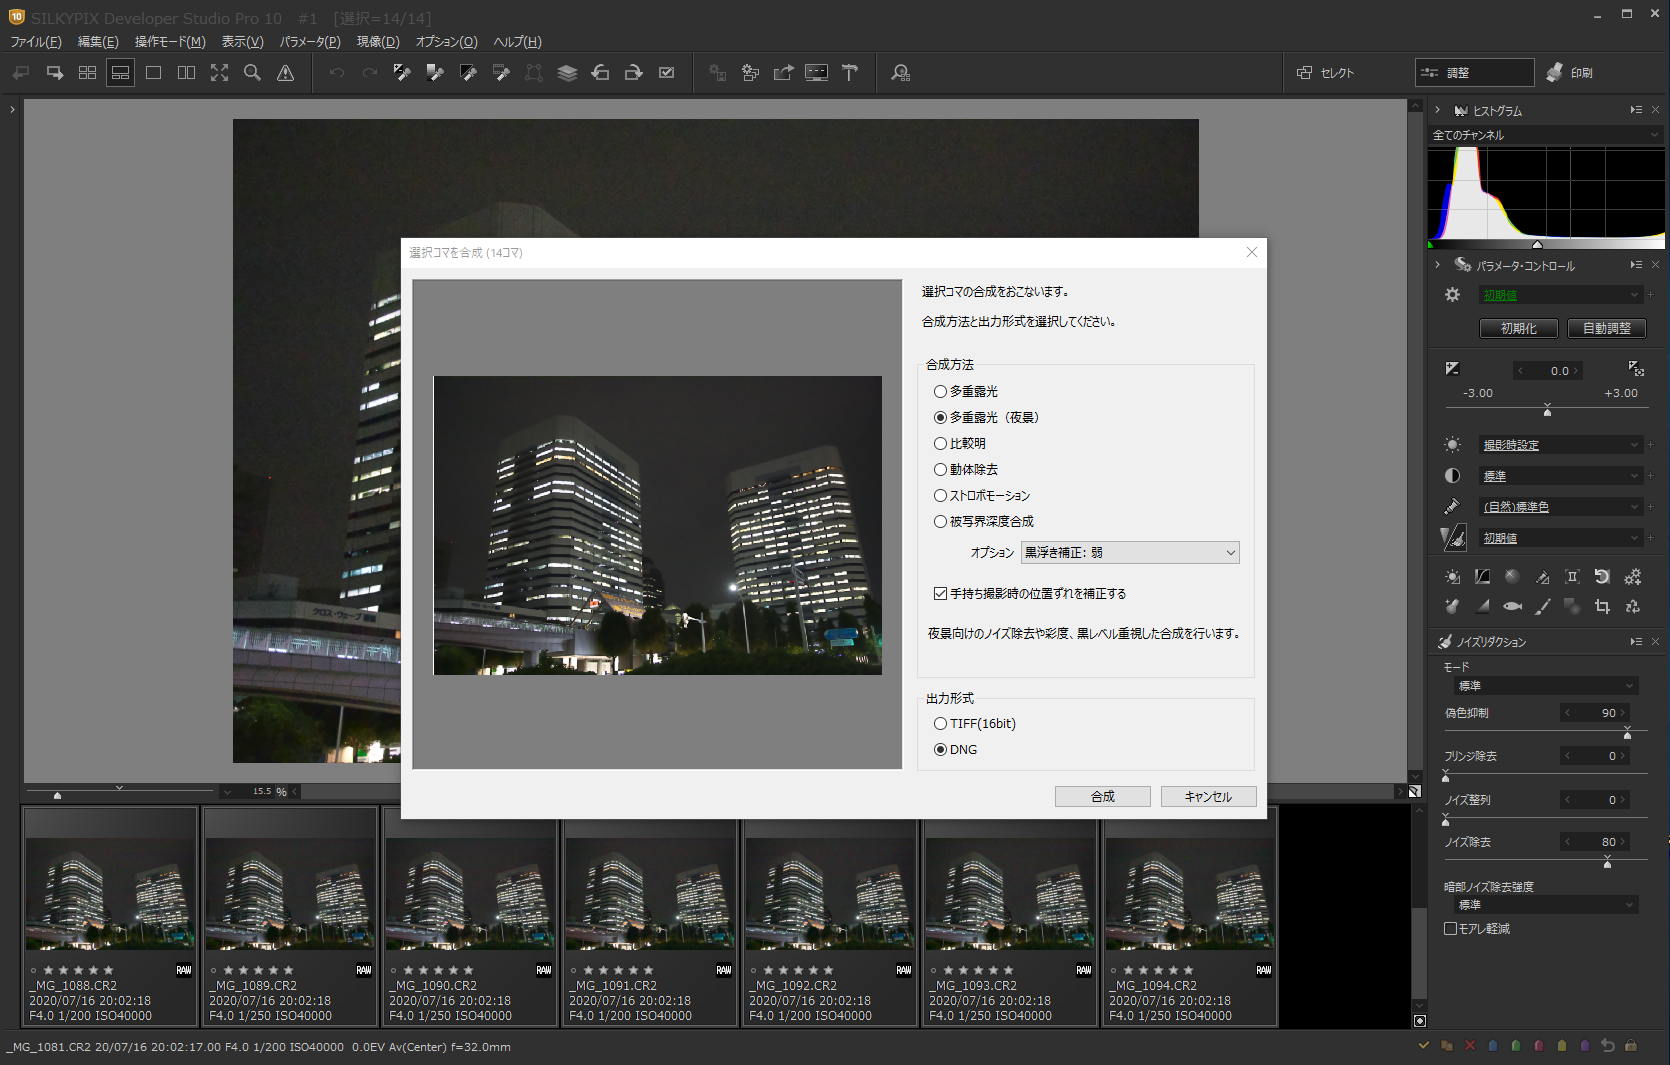
Task: Collapse the パラメータ・コントロール panel chevron
Action: [x=1438, y=265]
